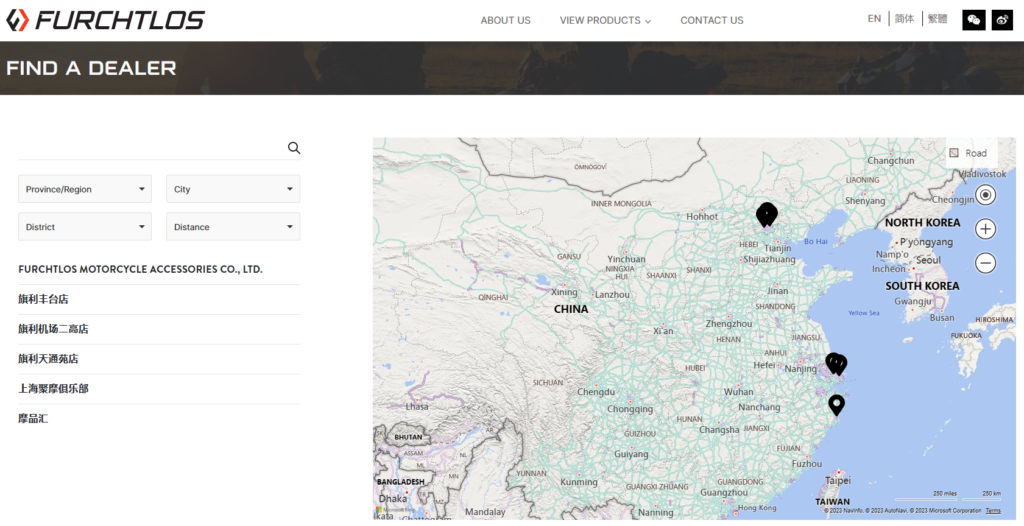Select Furchtlos Motorcycle Accessories Co., Ltd. dealer
Viewport: 1024px width, 526px height.
[x=140, y=269]
